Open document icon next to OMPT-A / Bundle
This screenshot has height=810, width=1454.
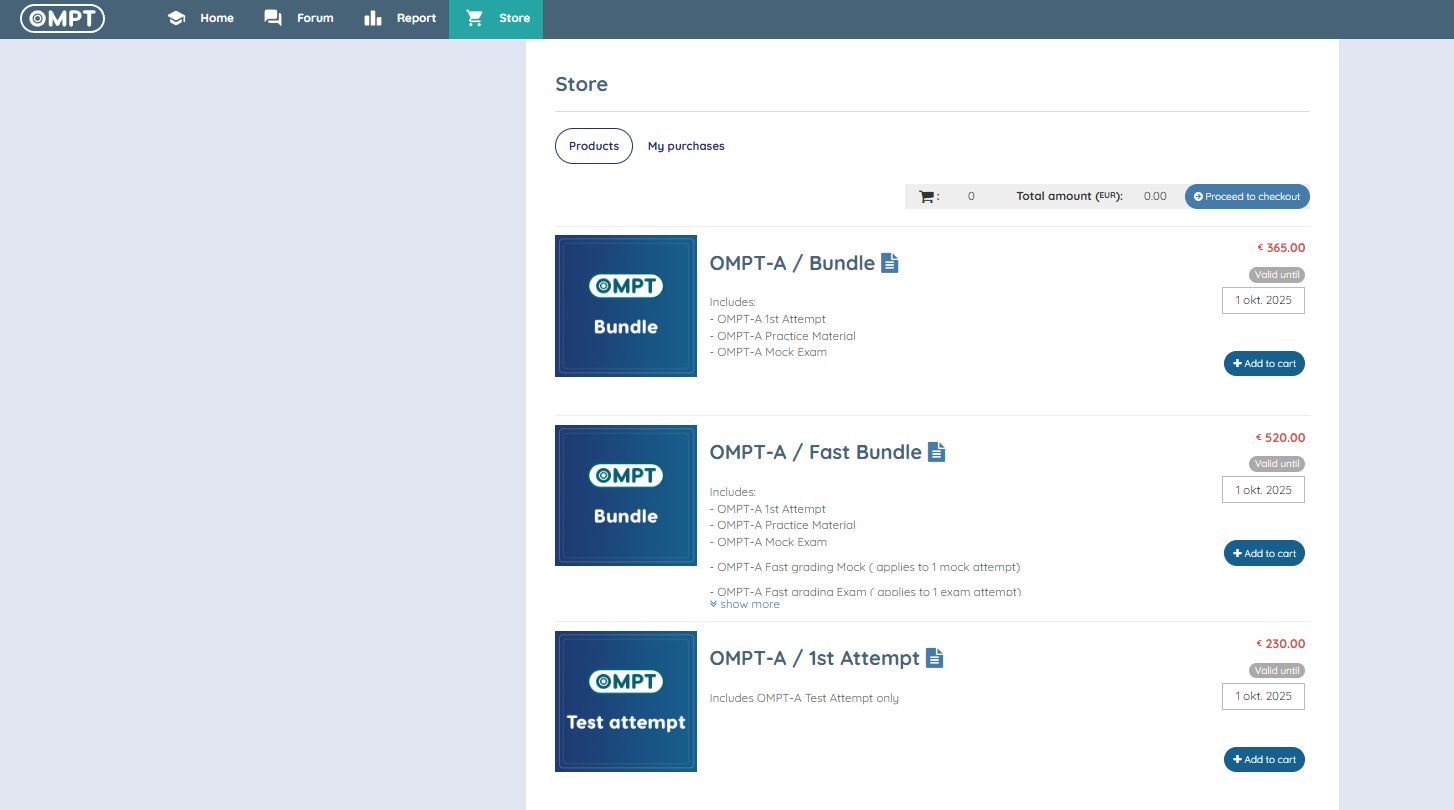pyautogui.click(x=890, y=263)
